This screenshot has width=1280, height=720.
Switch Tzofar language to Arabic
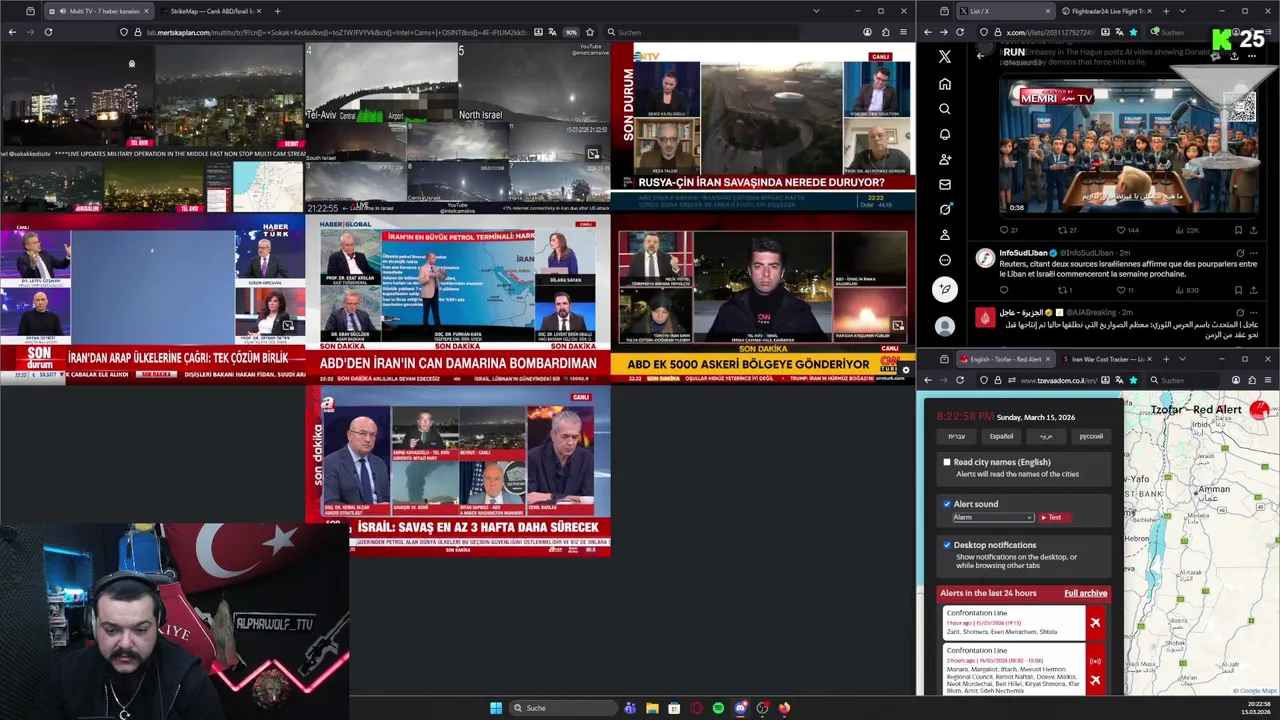(1046, 436)
